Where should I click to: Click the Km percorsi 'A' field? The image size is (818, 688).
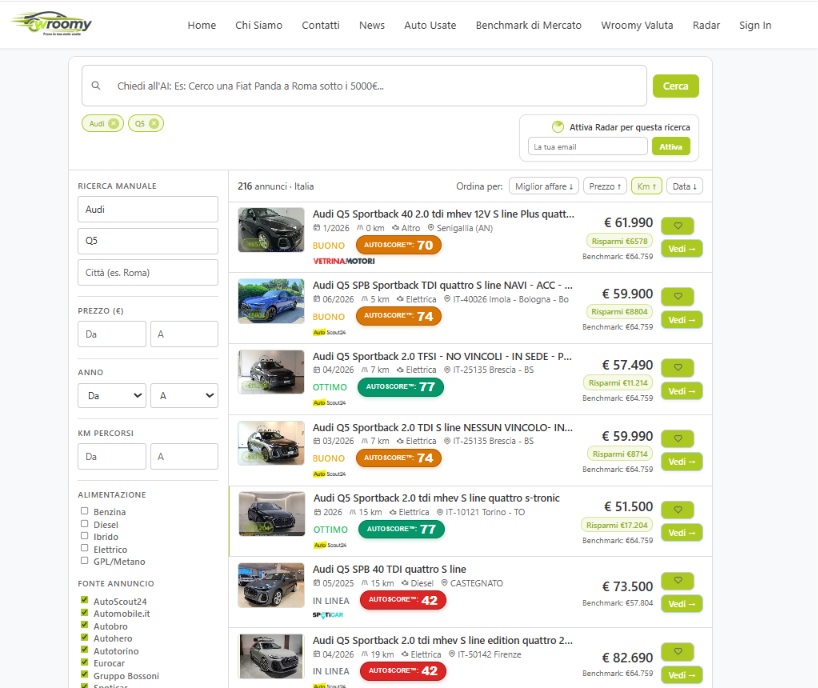coord(184,456)
